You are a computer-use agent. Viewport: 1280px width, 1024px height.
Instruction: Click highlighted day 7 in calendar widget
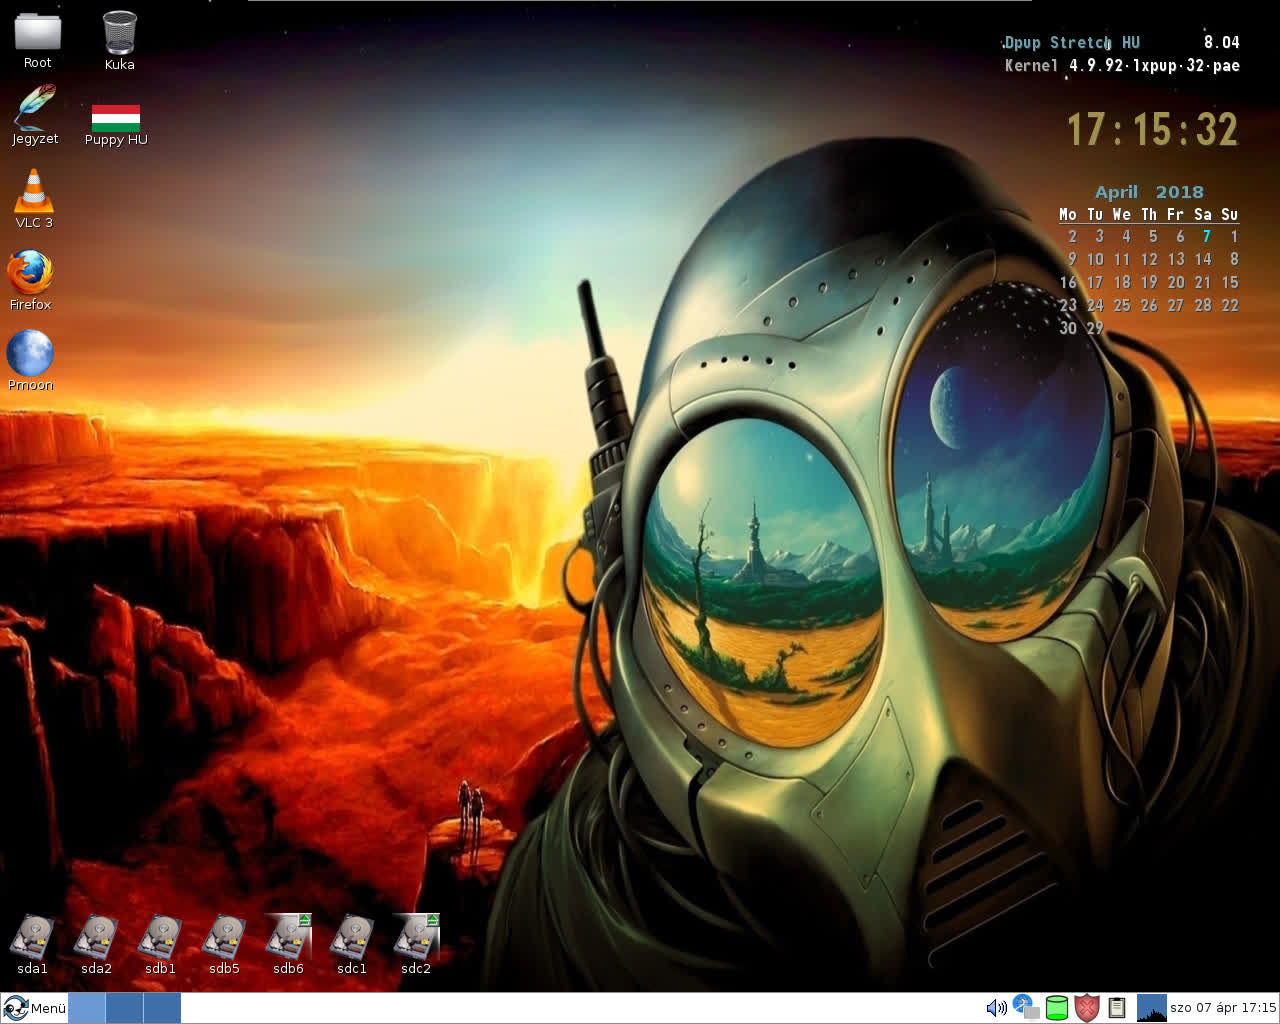[x=1207, y=237]
